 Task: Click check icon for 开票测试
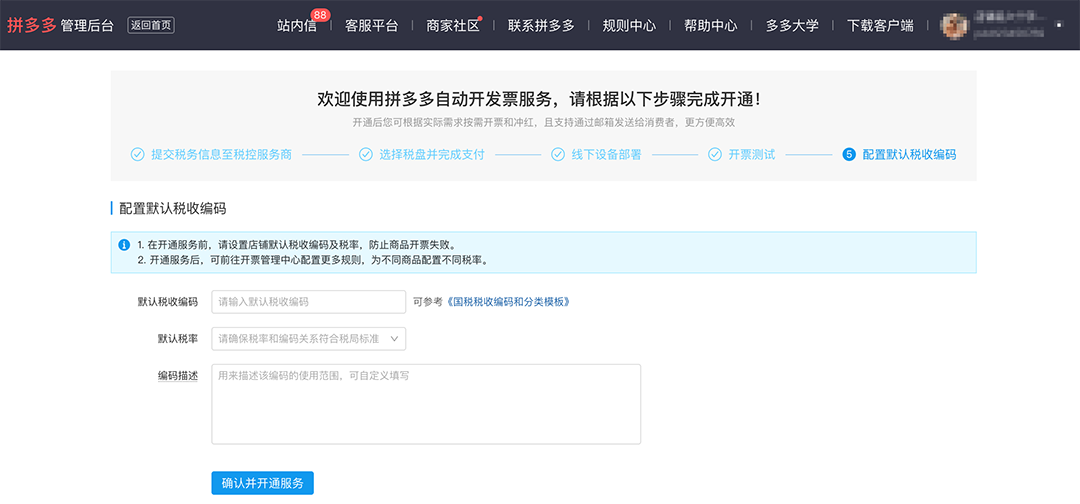click(715, 154)
